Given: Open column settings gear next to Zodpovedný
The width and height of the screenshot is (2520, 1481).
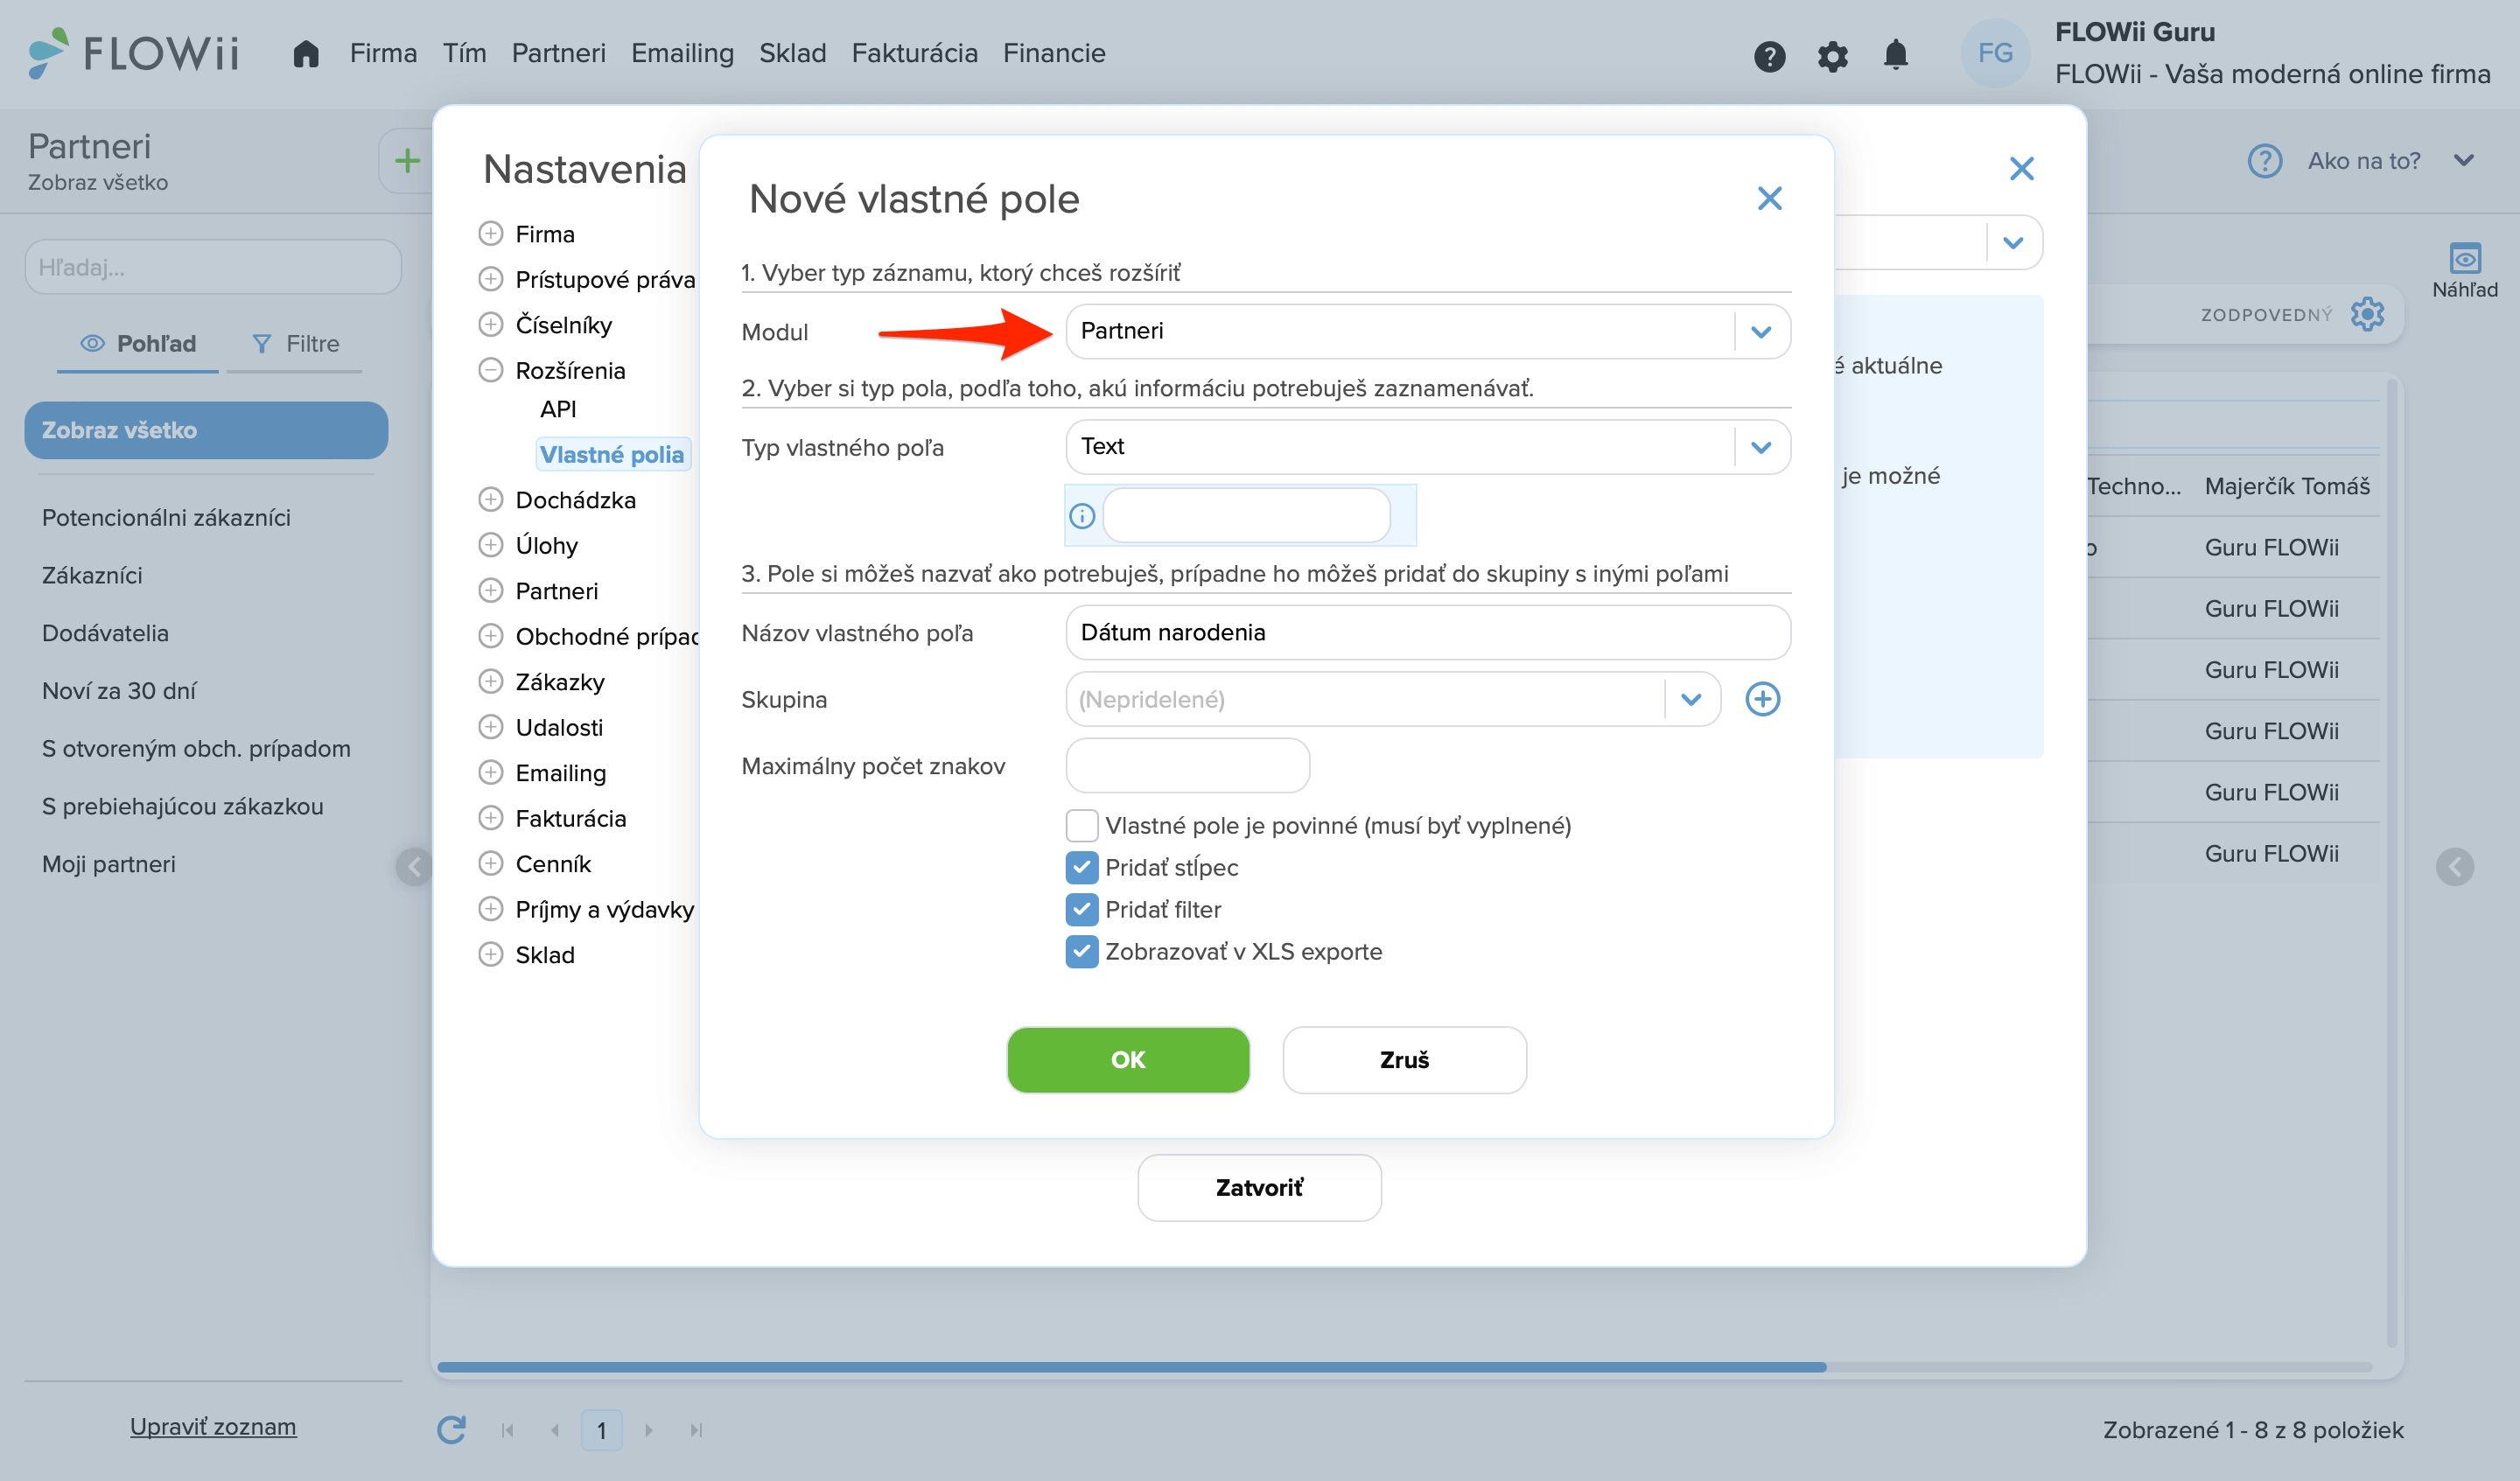Looking at the screenshot, I should (2367, 314).
